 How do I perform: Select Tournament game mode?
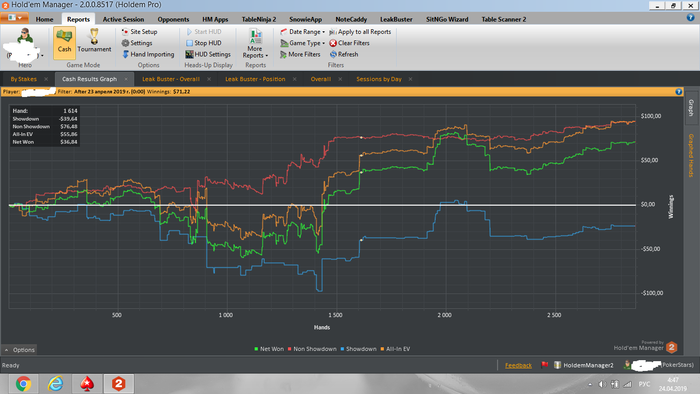click(94, 41)
